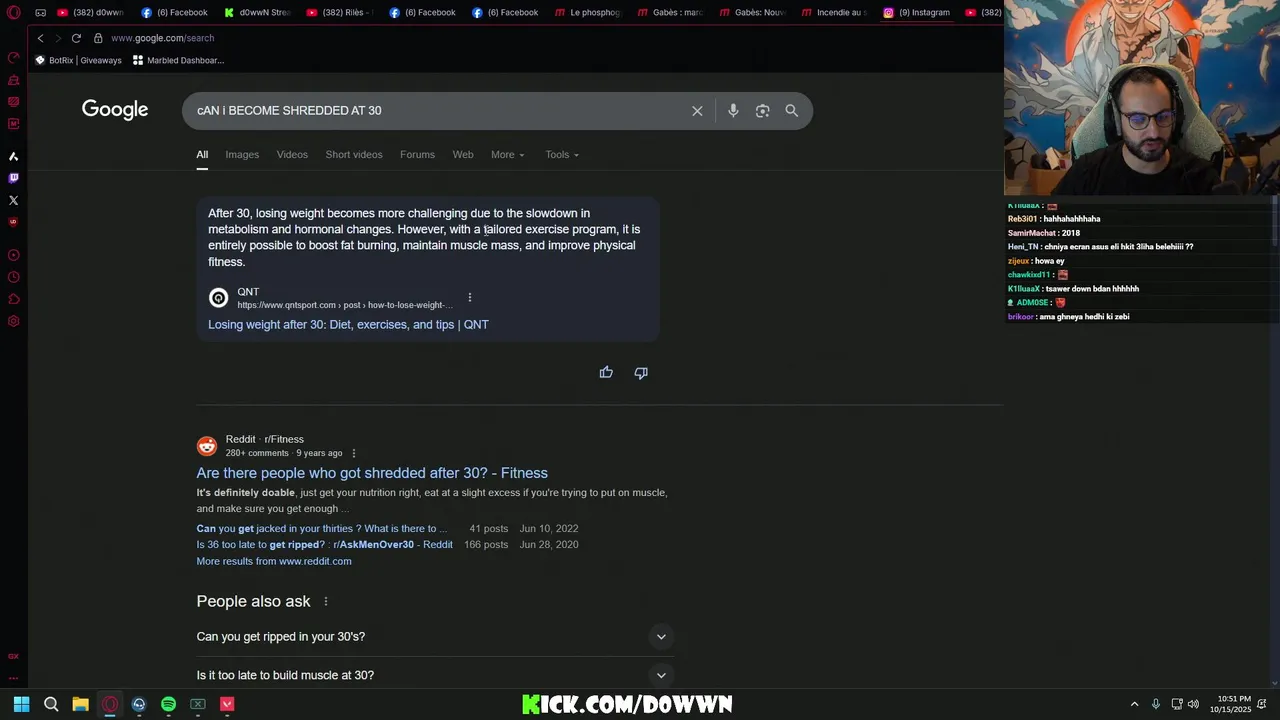Switch to the Forums search tab
This screenshot has width=1280, height=720.
(x=417, y=155)
